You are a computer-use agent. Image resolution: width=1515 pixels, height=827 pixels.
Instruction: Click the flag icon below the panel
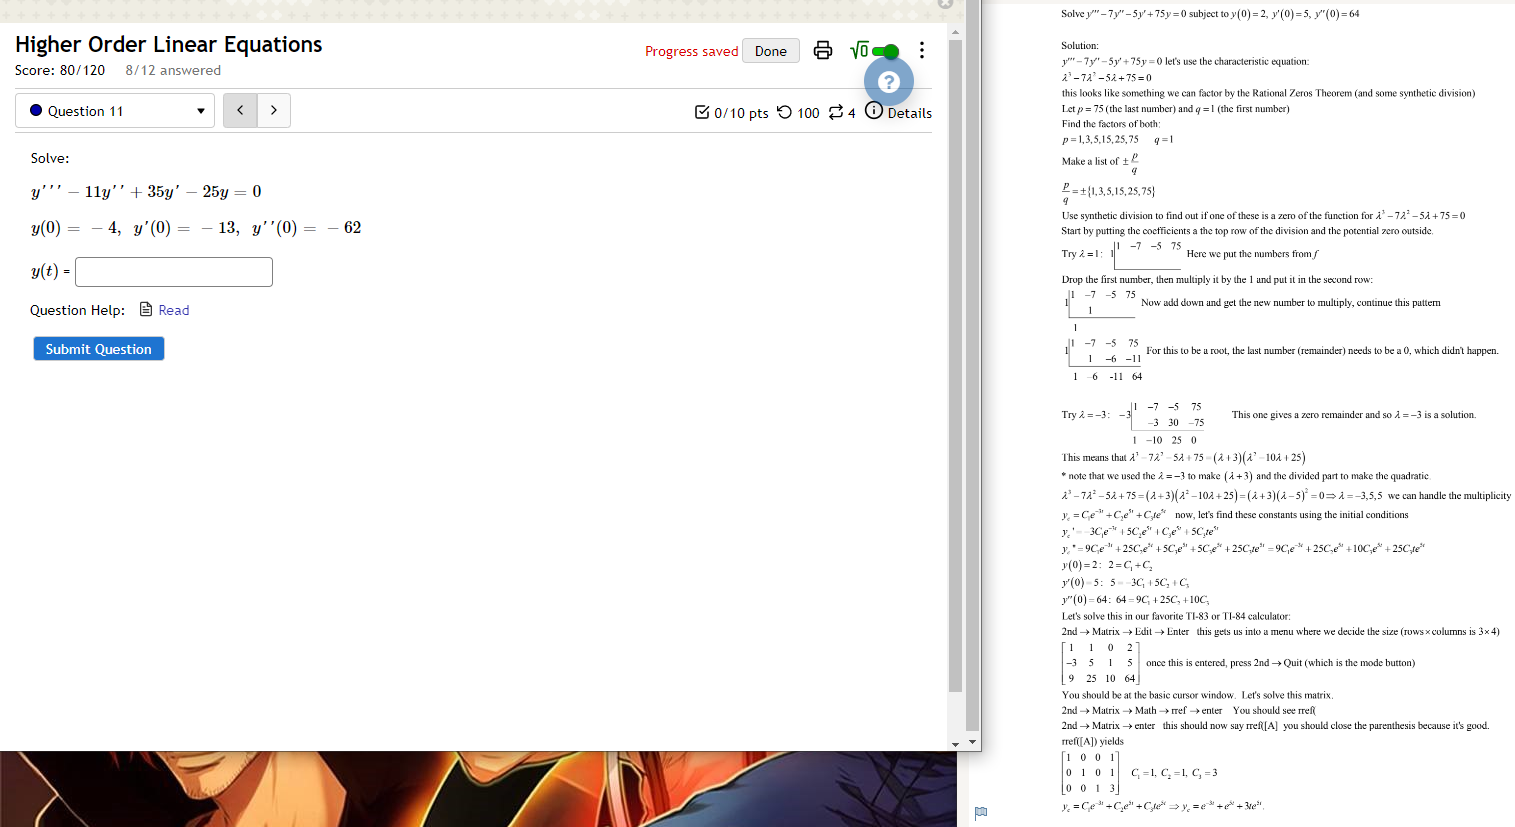[981, 813]
